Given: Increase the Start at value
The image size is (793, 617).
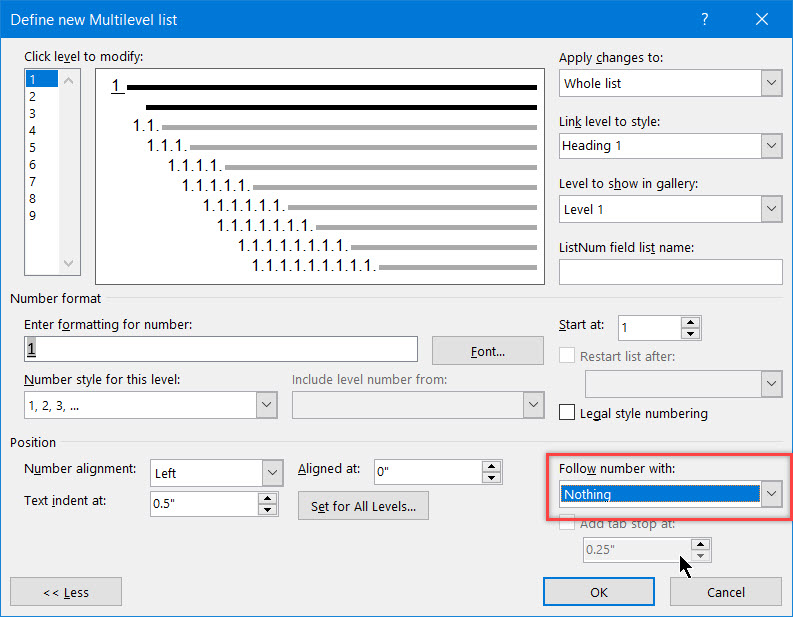Looking at the screenshot, I should (x=690, y=322).
